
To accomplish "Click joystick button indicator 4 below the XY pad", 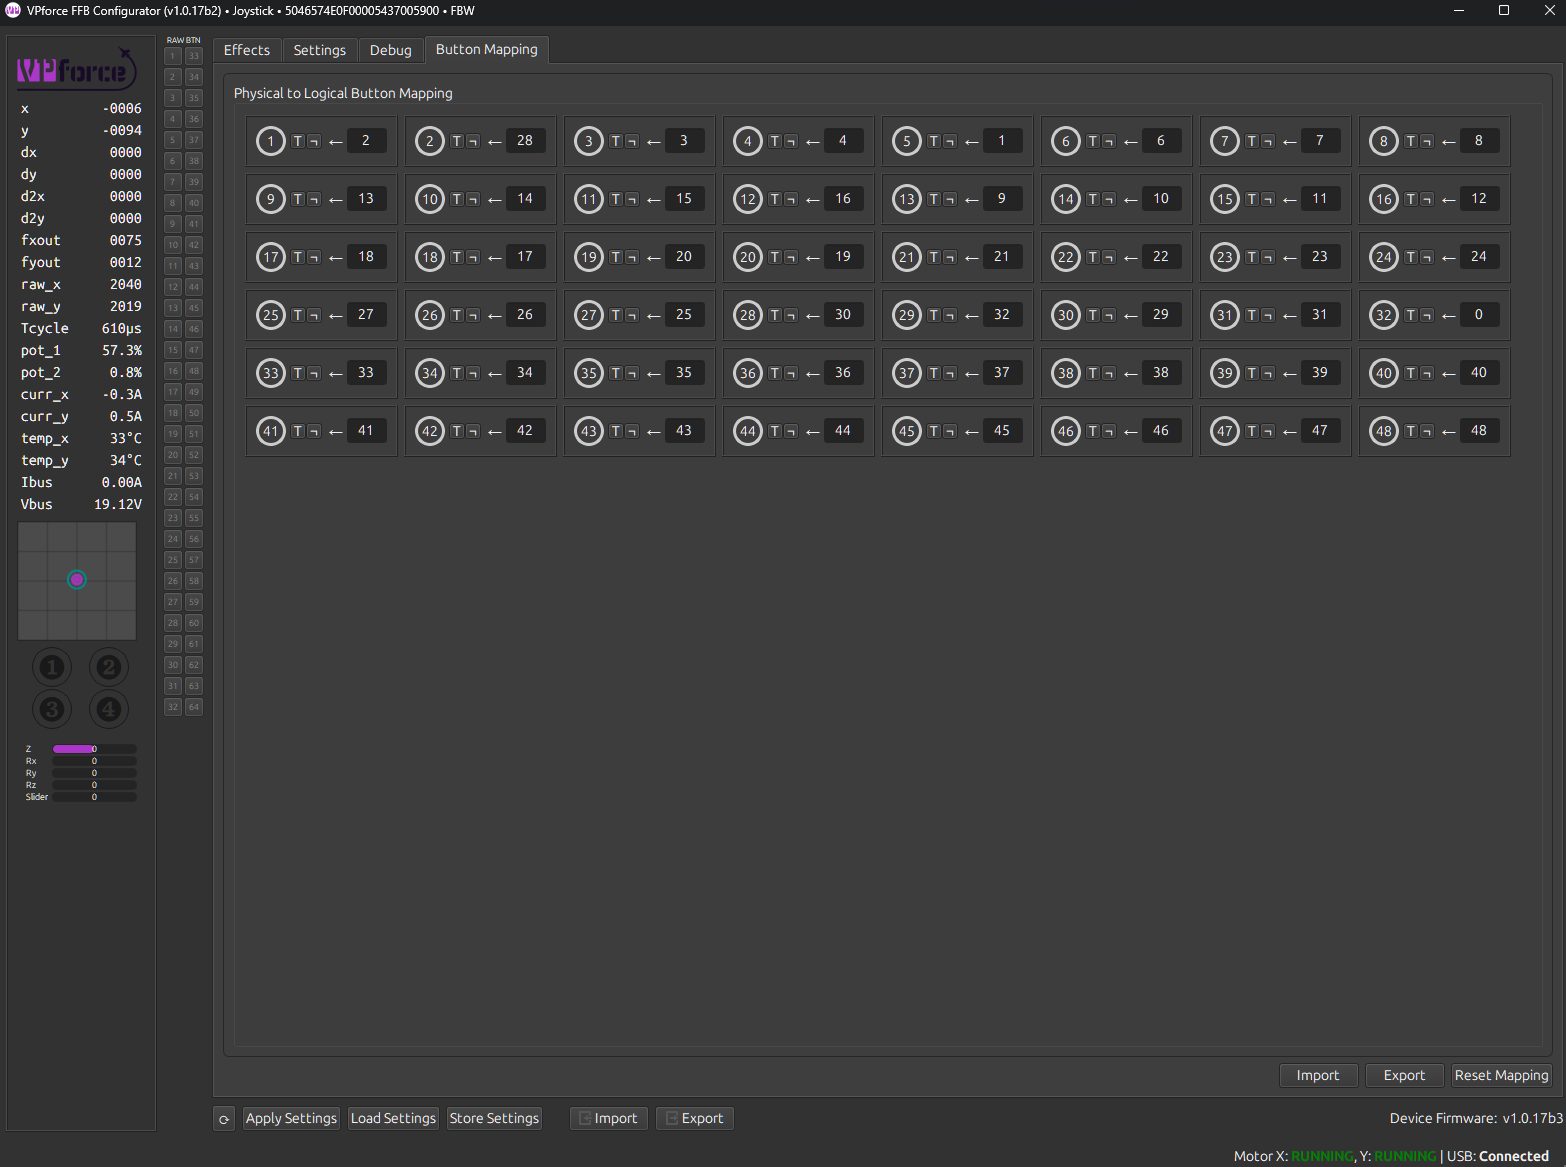I will click(x=109, y=710).
